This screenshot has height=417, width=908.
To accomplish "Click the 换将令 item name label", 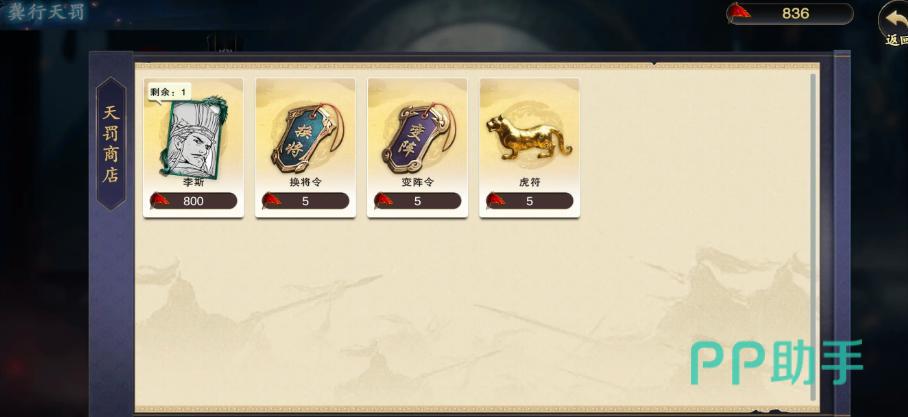I will [305, 182].
